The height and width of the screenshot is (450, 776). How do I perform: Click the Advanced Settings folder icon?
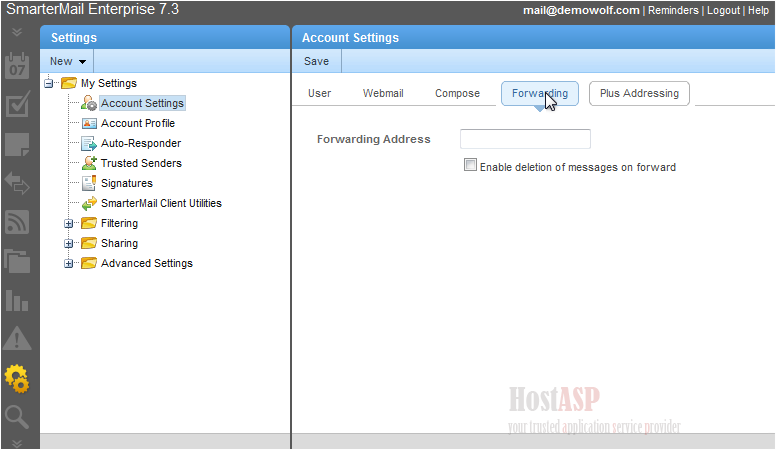[x=89, y=263]
